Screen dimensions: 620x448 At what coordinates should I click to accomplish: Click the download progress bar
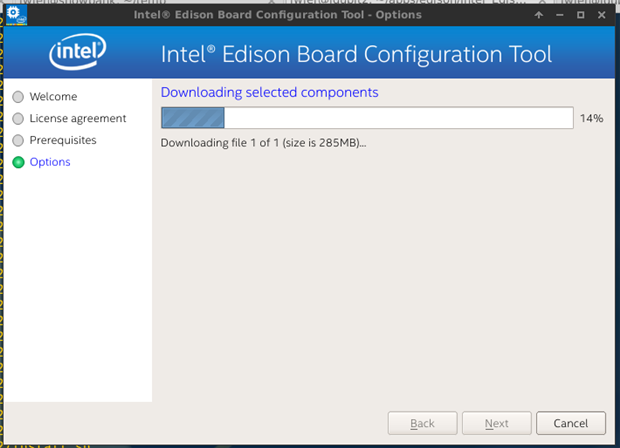tap(366, 118)
